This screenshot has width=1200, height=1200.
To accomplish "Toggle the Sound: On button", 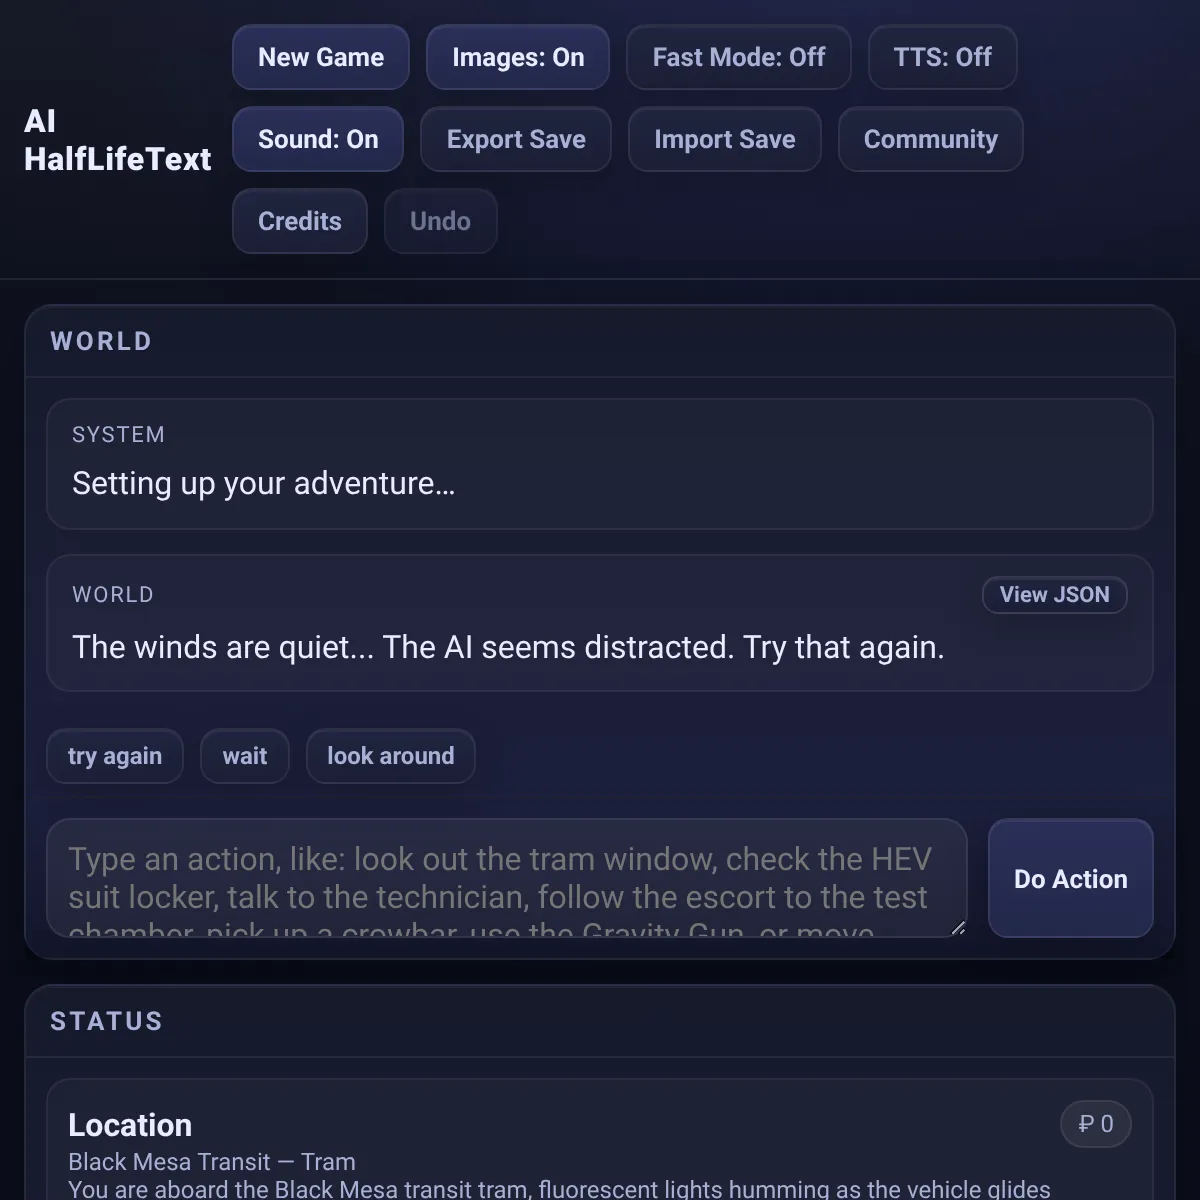I will (x=318, y=139).
